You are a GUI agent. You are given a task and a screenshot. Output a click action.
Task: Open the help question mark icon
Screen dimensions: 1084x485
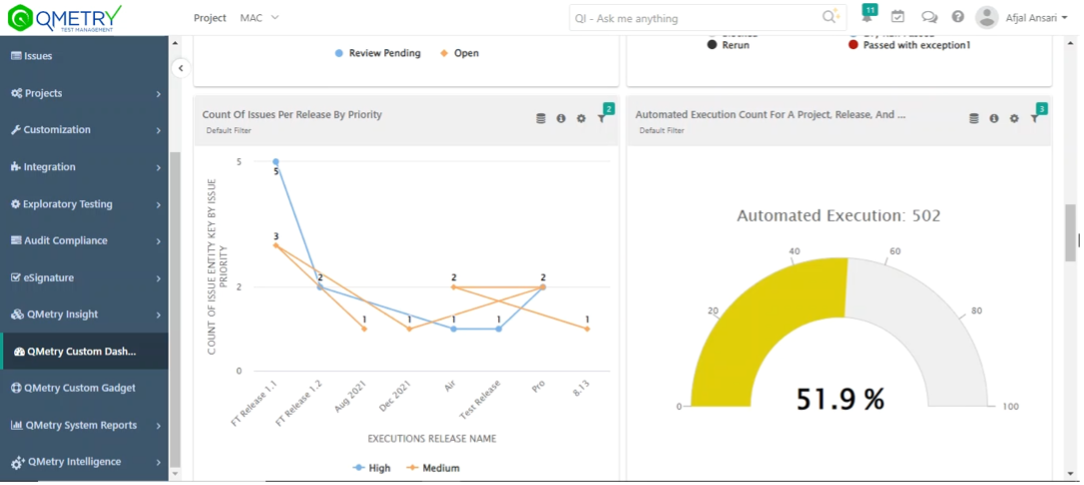(957, 17)
